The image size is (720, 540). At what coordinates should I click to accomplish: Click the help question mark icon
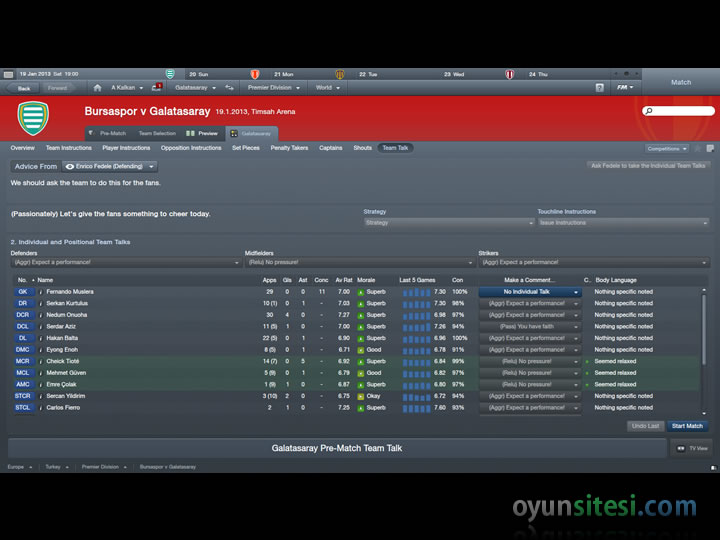(x=599, y=88)
